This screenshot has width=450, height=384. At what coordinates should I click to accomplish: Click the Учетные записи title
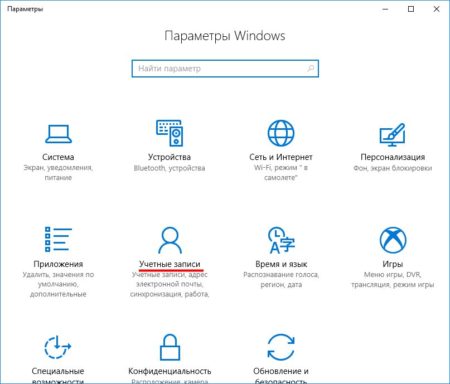click(x=170, y=264)
